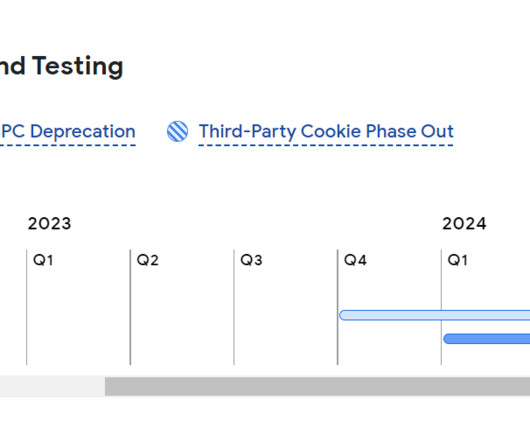
Task: Click the Q4 quarter label
Action: pyautogui.click(x=355, y=260)
